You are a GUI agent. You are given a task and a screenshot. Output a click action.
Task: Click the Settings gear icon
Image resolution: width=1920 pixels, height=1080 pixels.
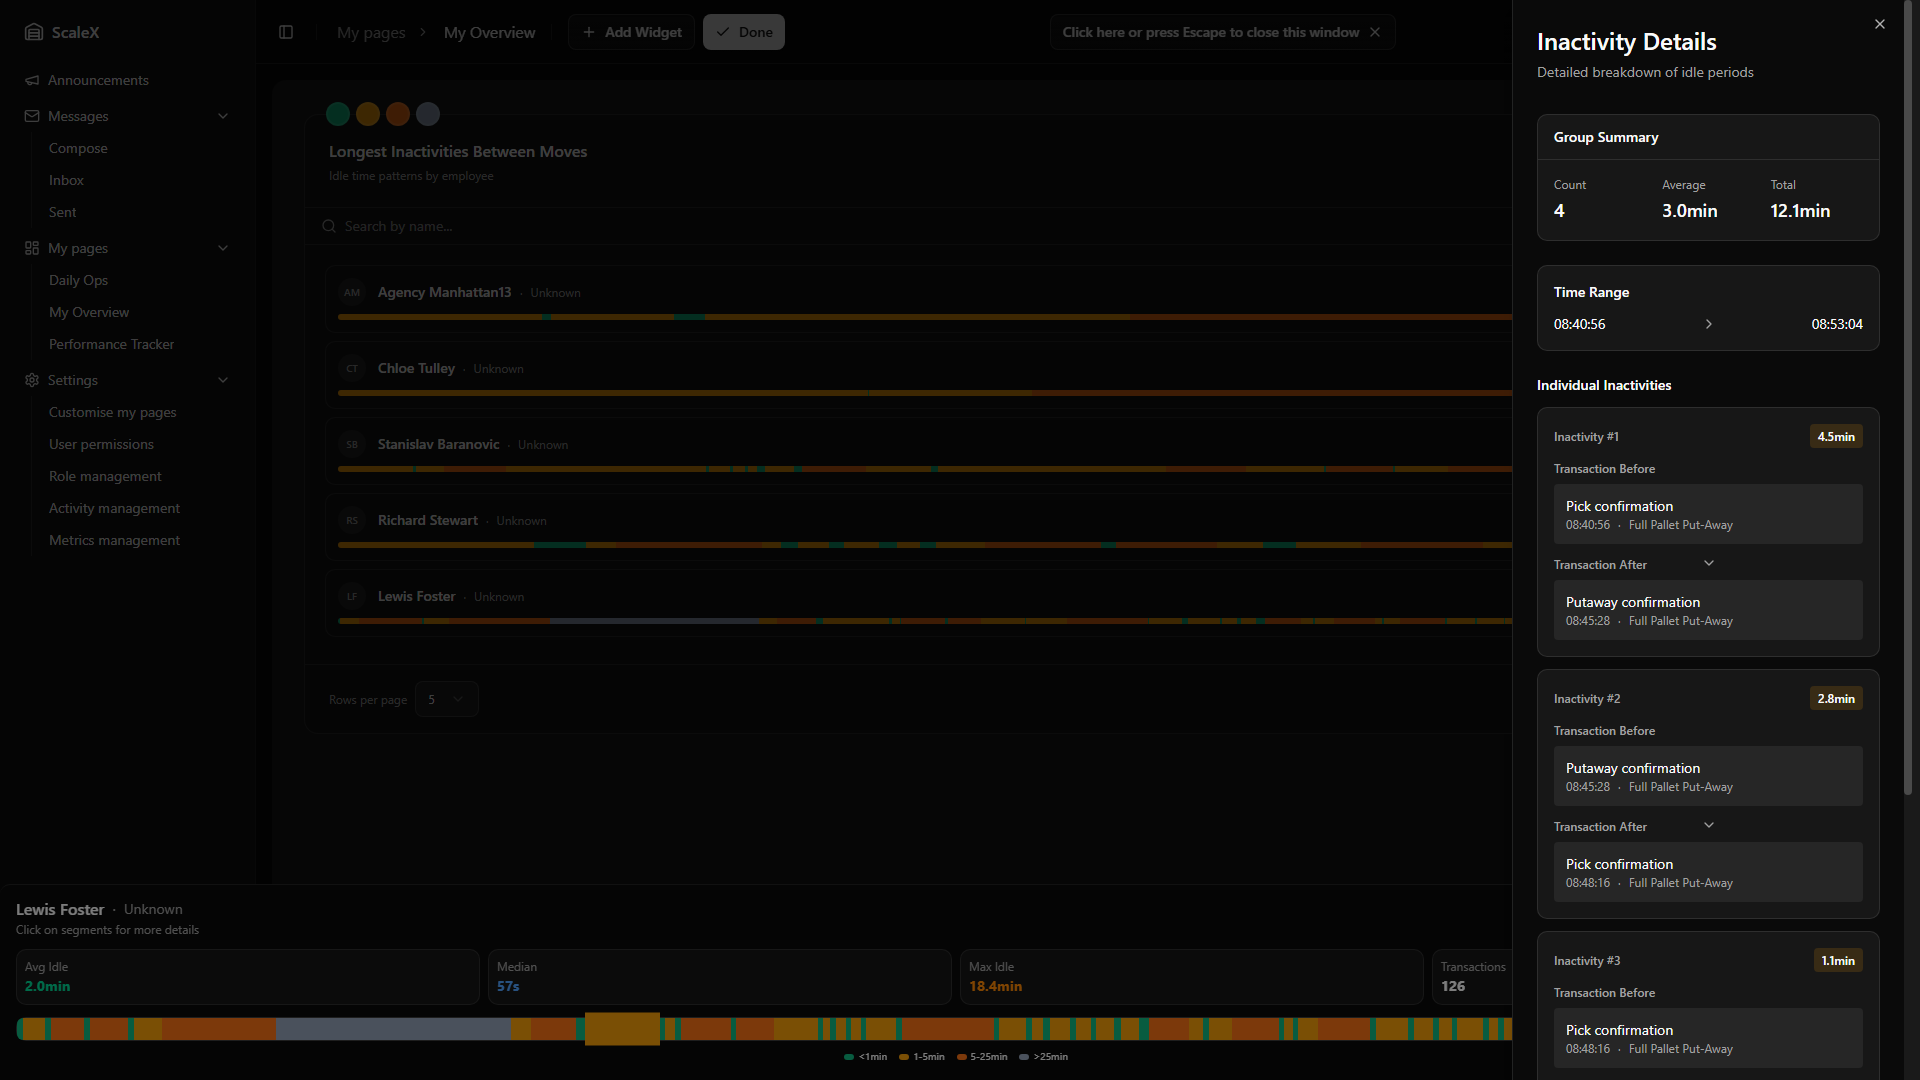(x=32, y=380)
